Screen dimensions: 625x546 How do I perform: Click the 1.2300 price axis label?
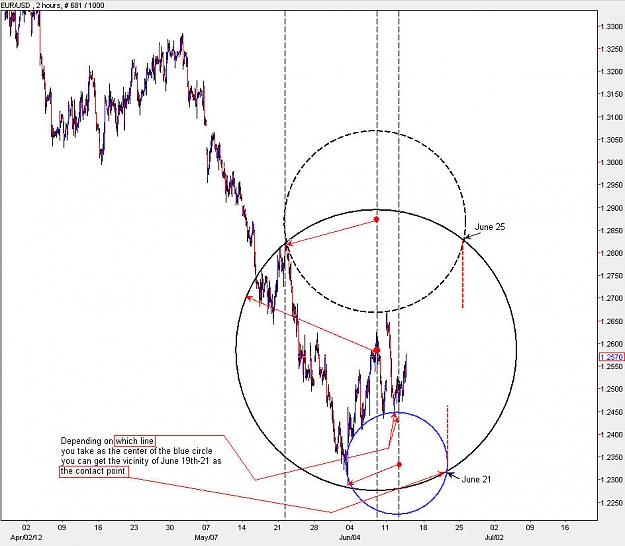(x=612, y=480)
